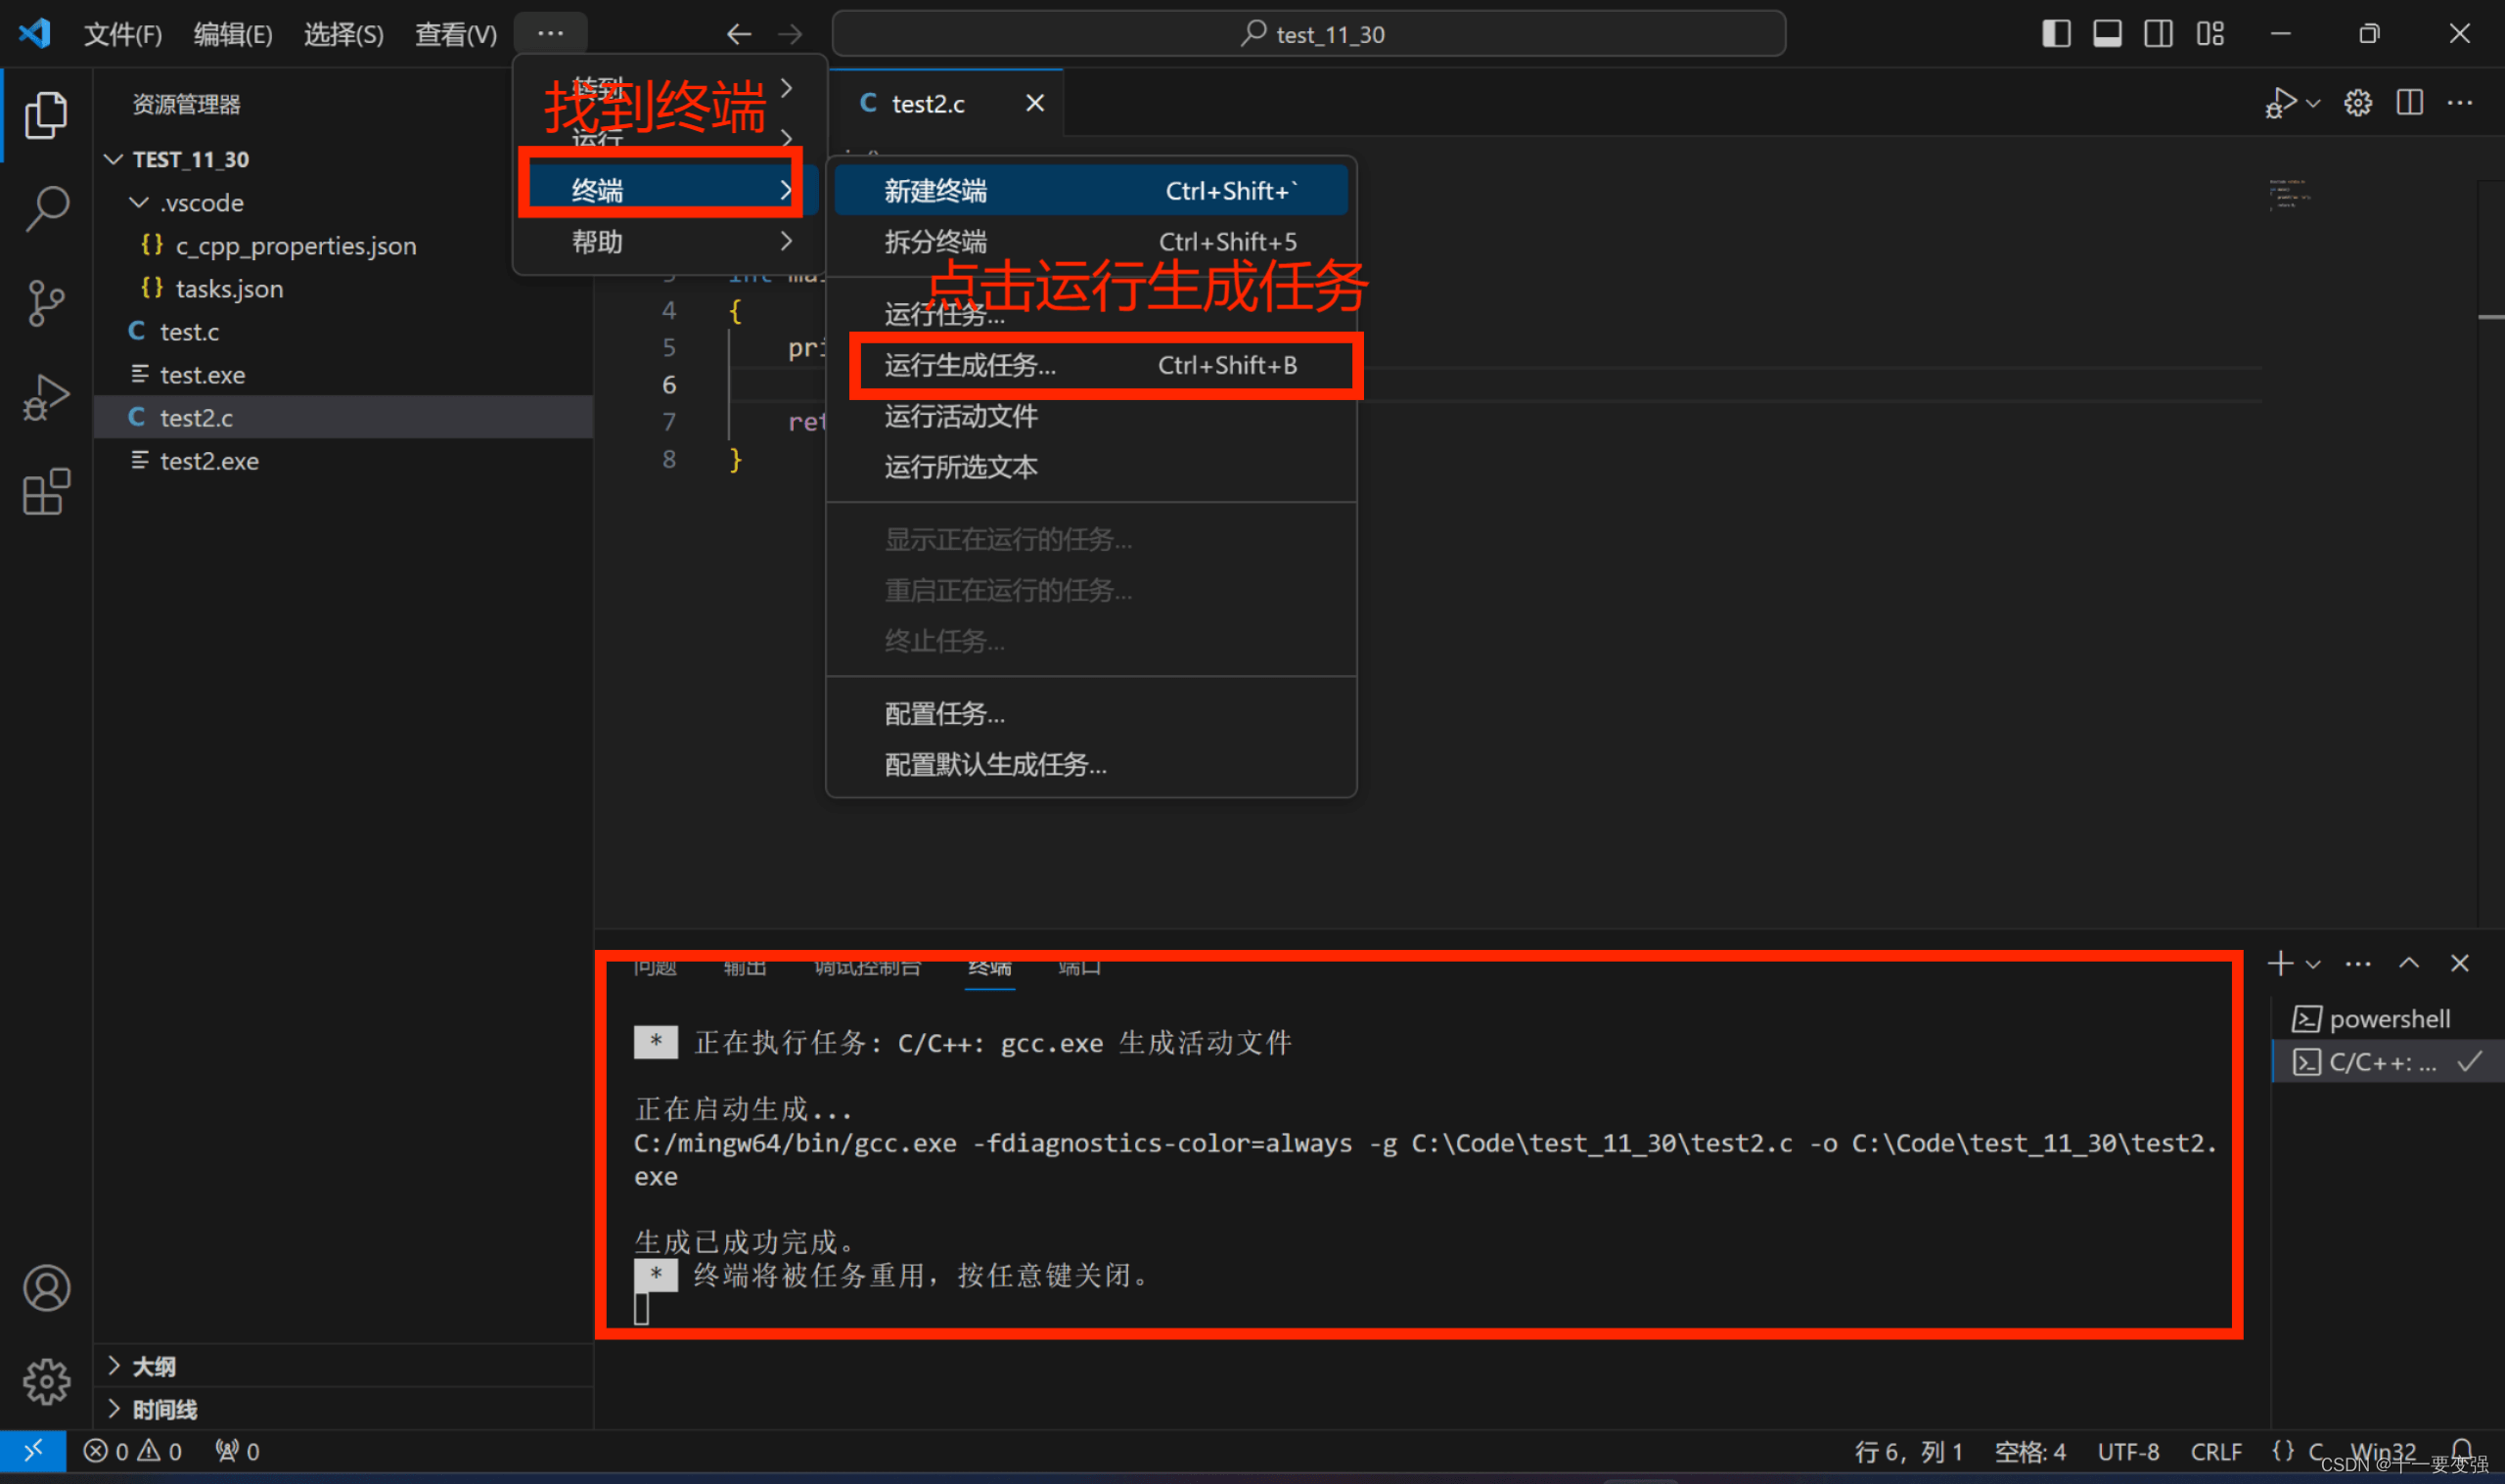Open Run and Debug view
This screenshot has height=1484, width=2505.
pos(46,398)
